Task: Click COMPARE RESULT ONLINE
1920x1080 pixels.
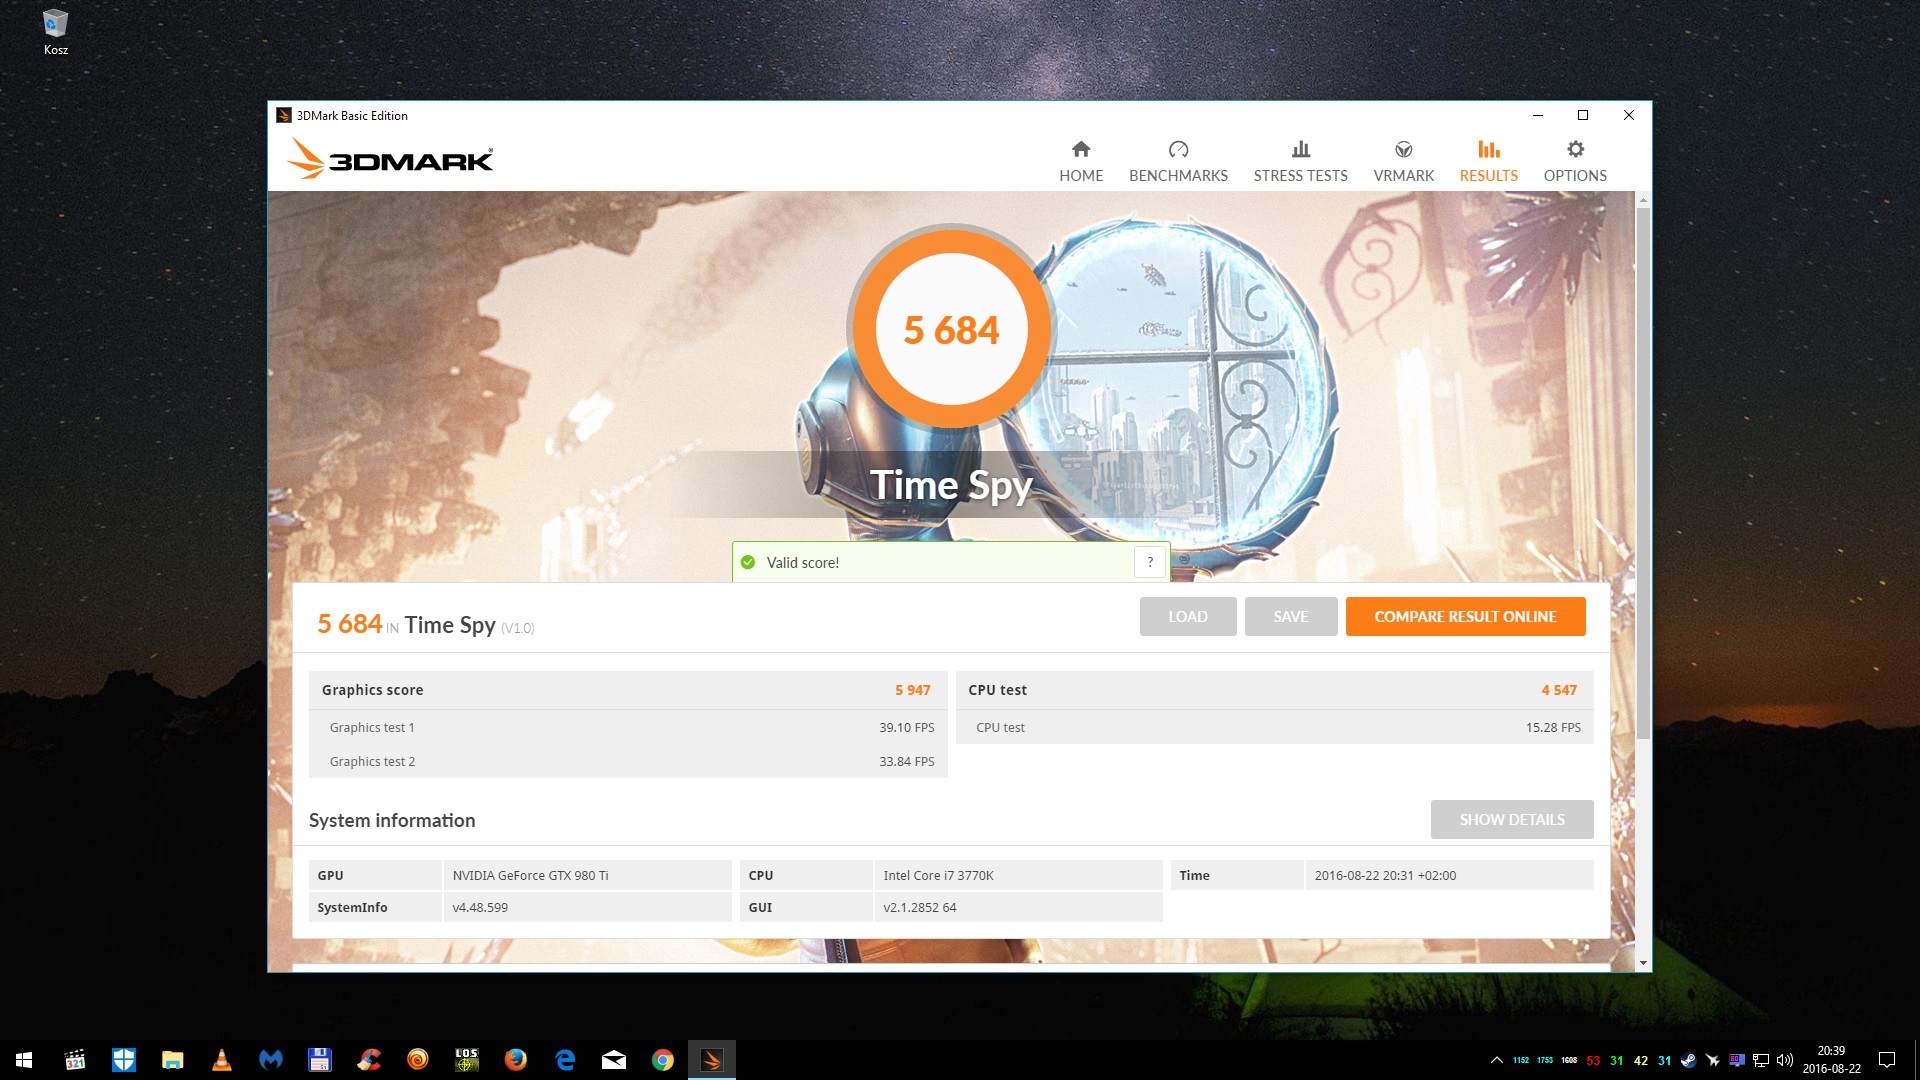Action: pyautogui.click(x=1465, y=616)
